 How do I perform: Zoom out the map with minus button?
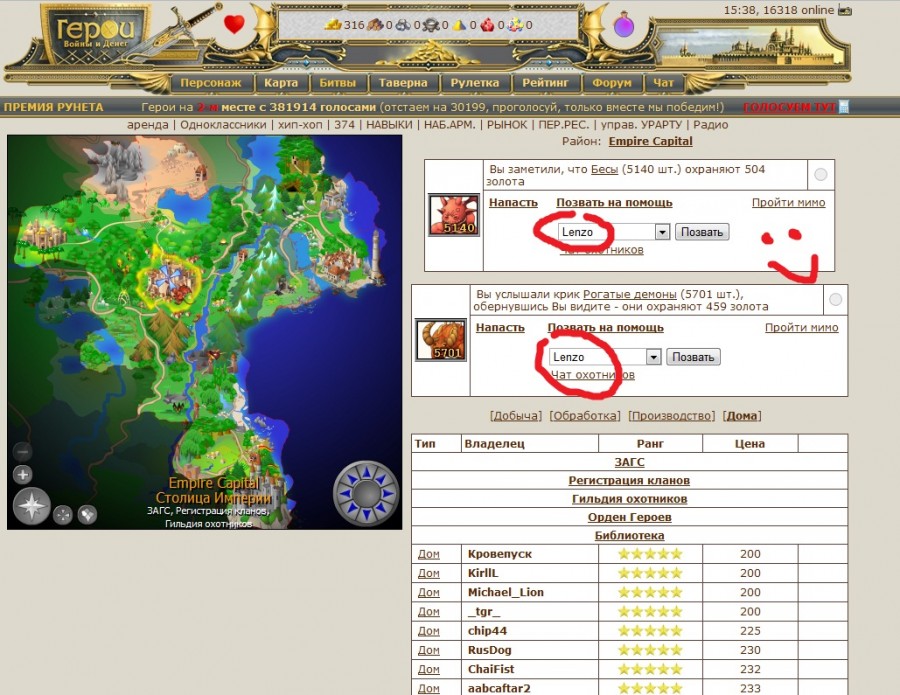click(23, 452)
